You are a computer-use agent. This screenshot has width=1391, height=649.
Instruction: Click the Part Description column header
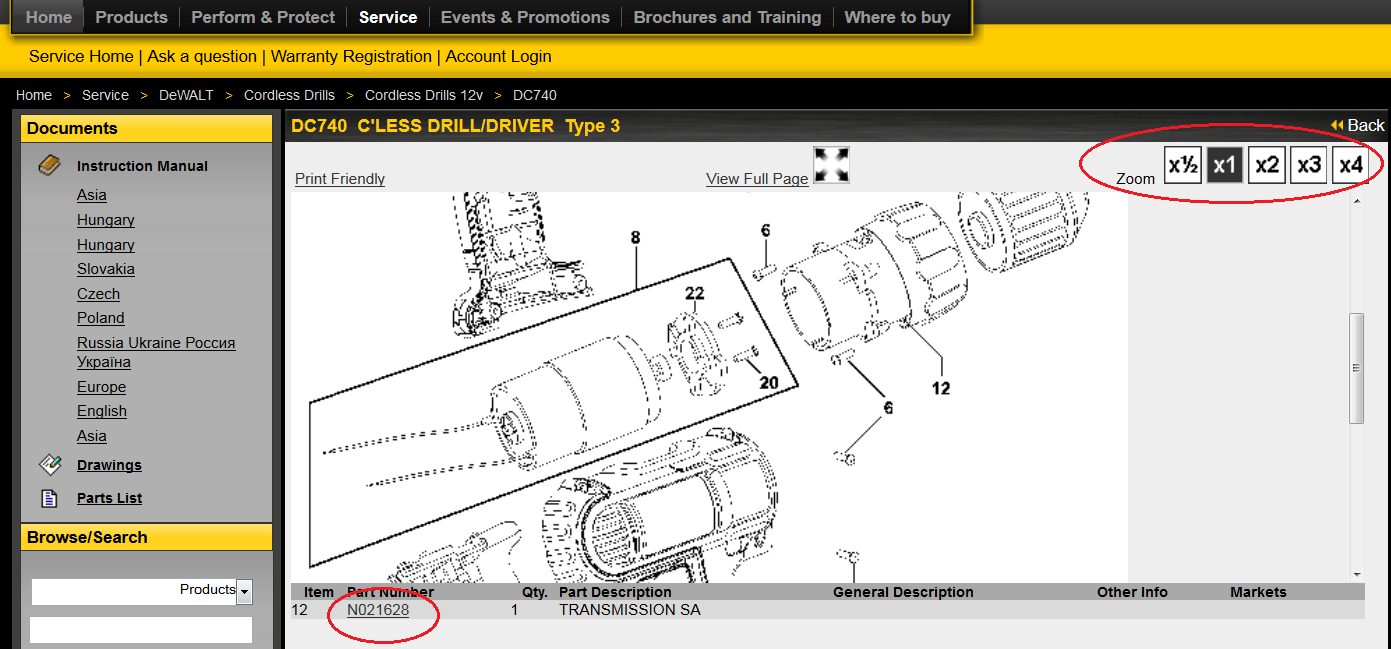pos(615,592)
